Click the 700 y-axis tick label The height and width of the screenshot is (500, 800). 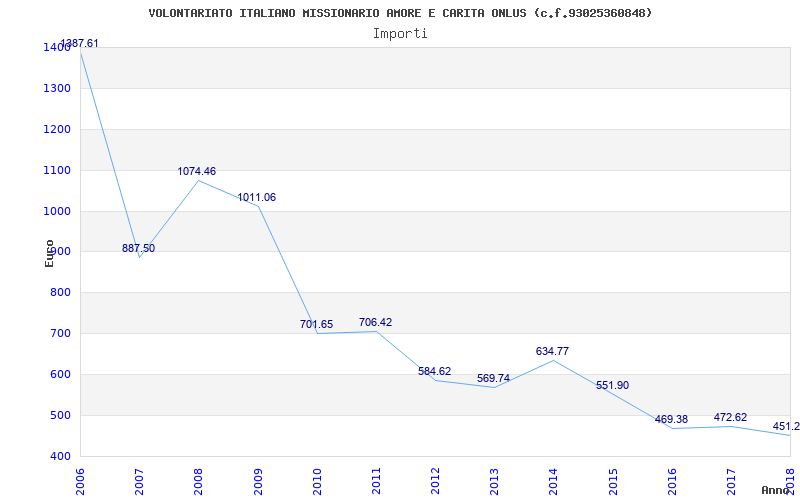pos(61,334)
